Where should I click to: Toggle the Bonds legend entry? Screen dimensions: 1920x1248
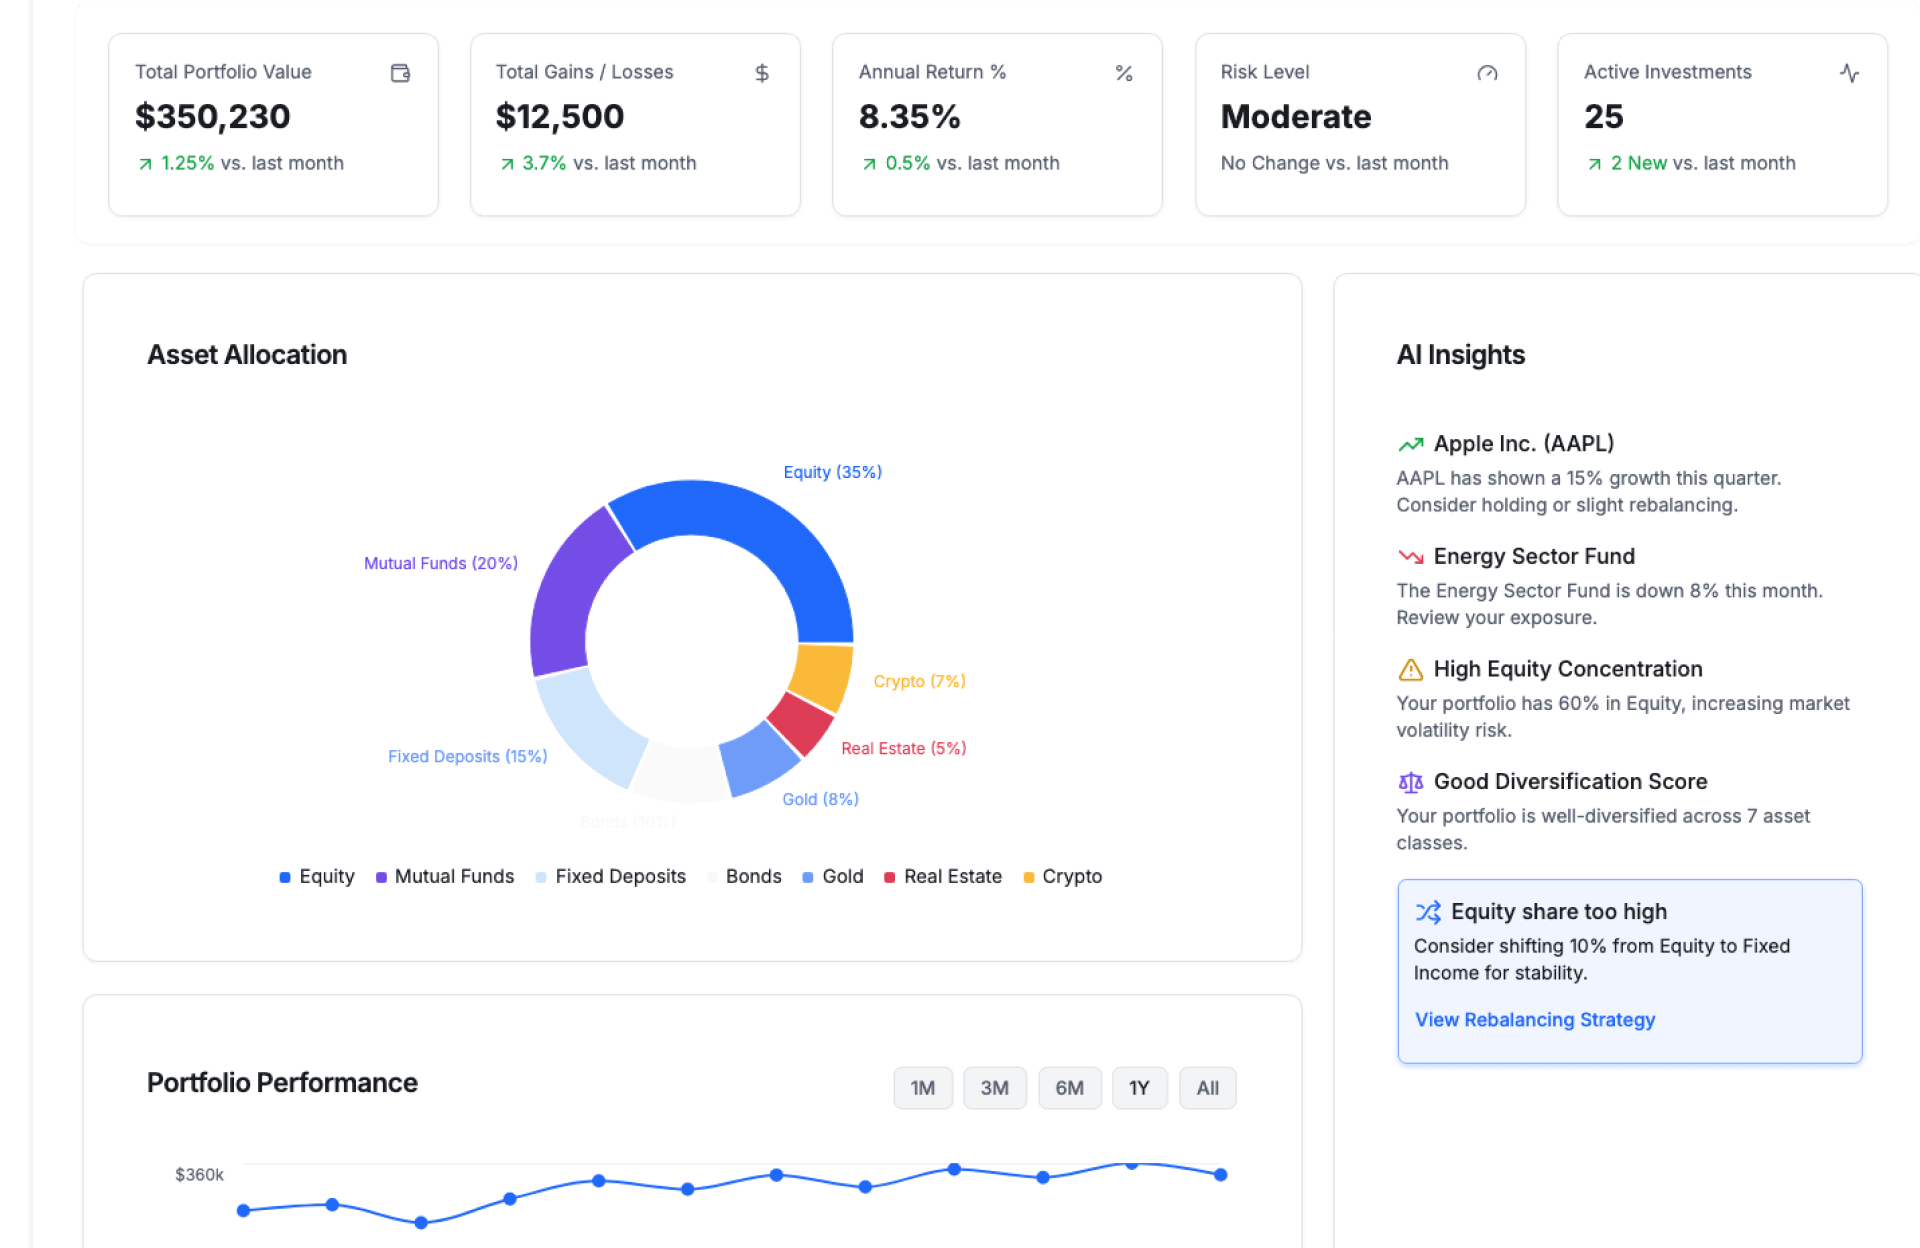point(744,877)
